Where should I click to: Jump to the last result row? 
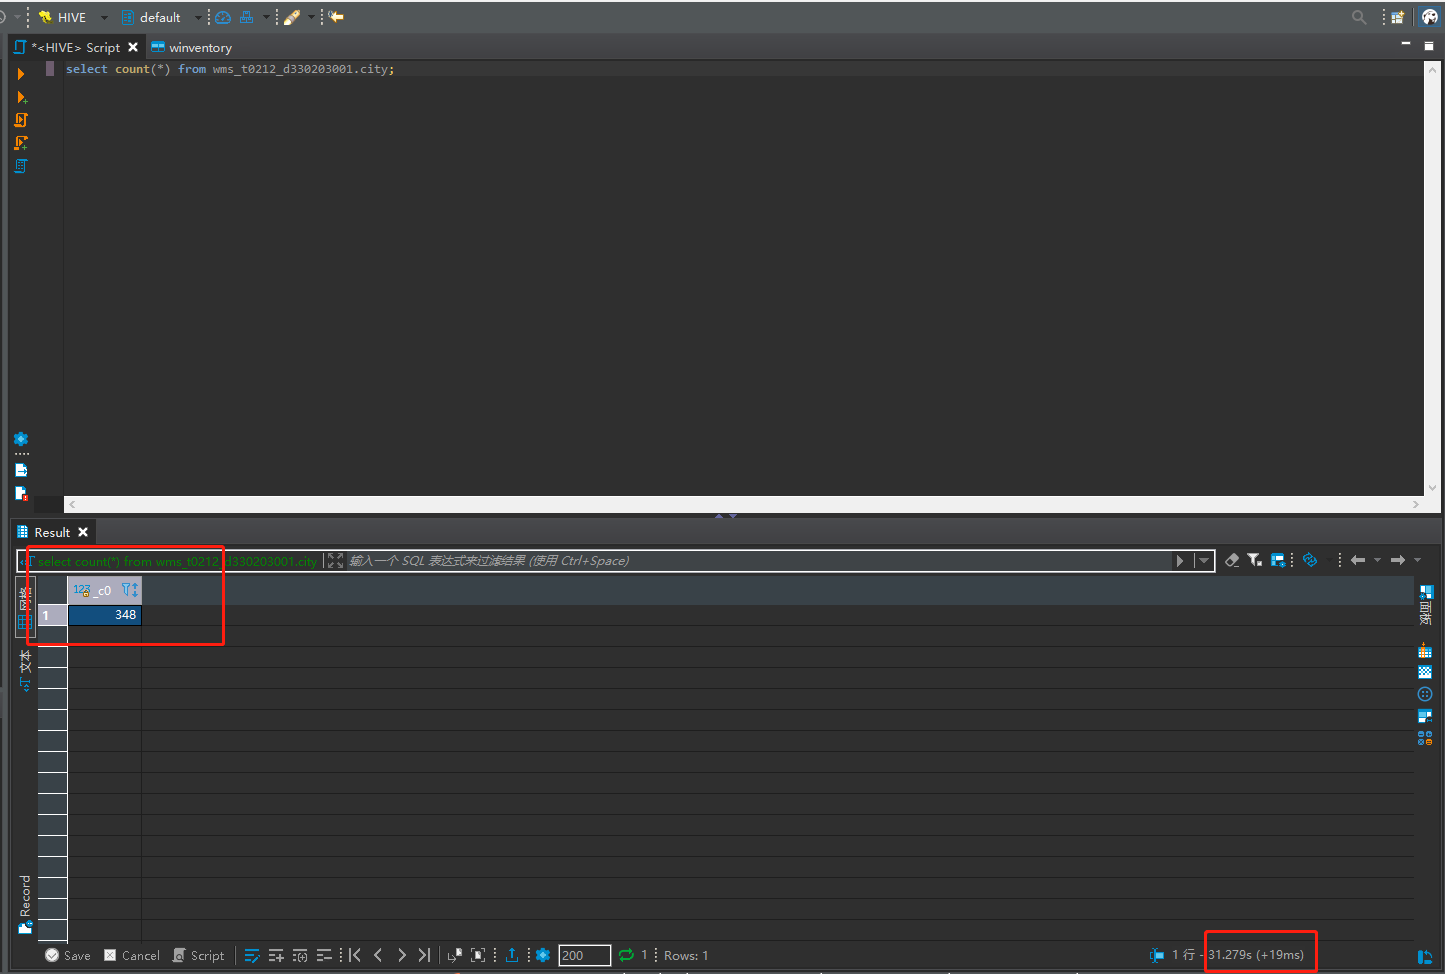point(425,955)
